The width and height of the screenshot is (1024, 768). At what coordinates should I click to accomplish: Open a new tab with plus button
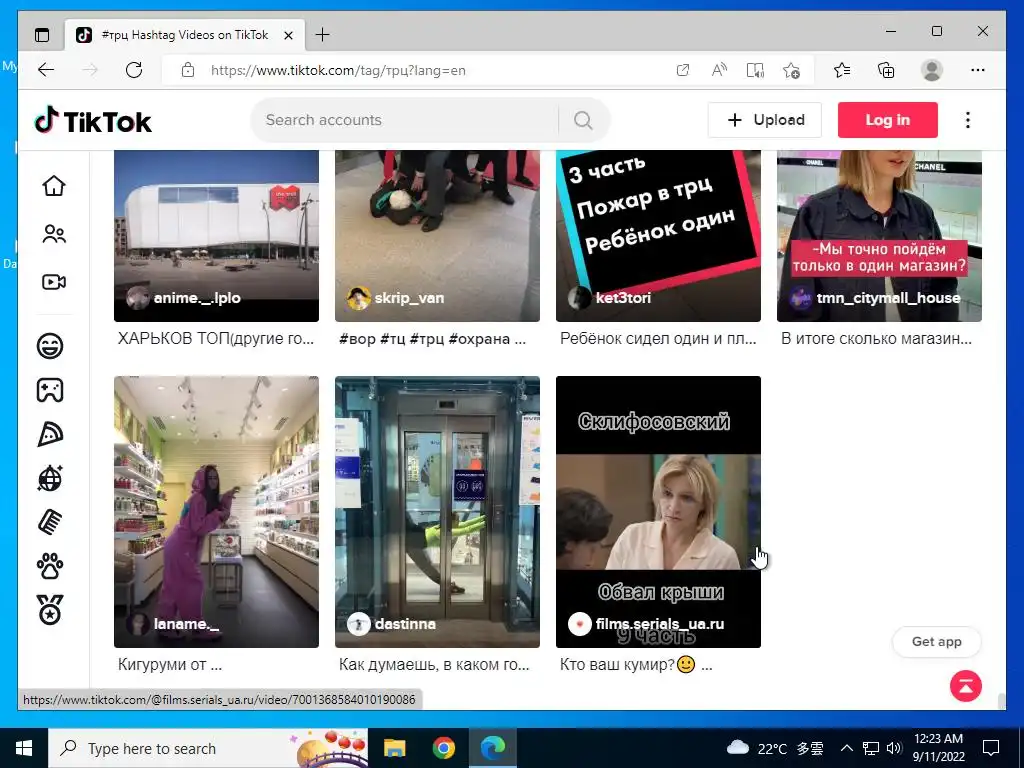coord(323,35)
